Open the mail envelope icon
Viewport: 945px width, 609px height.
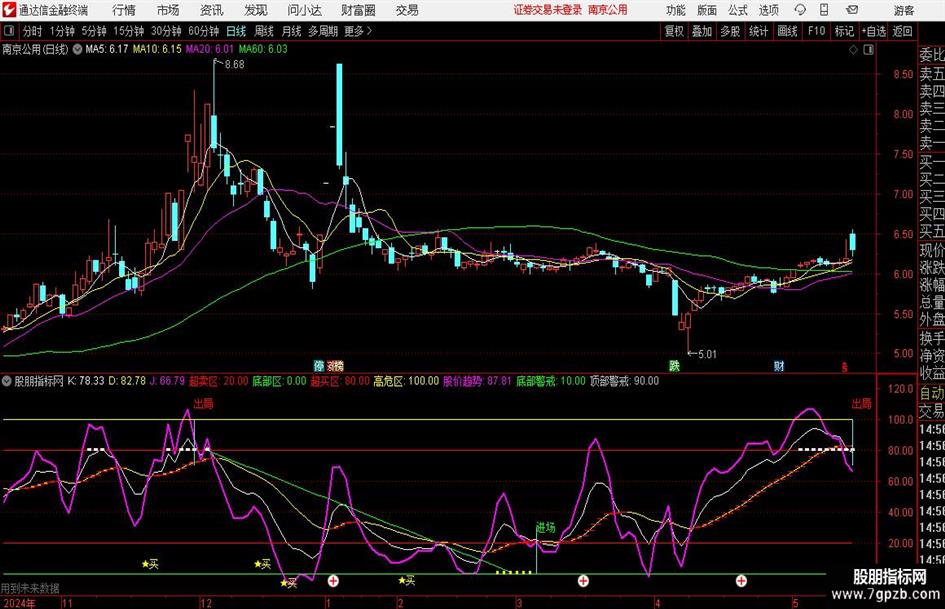point(852,10)
